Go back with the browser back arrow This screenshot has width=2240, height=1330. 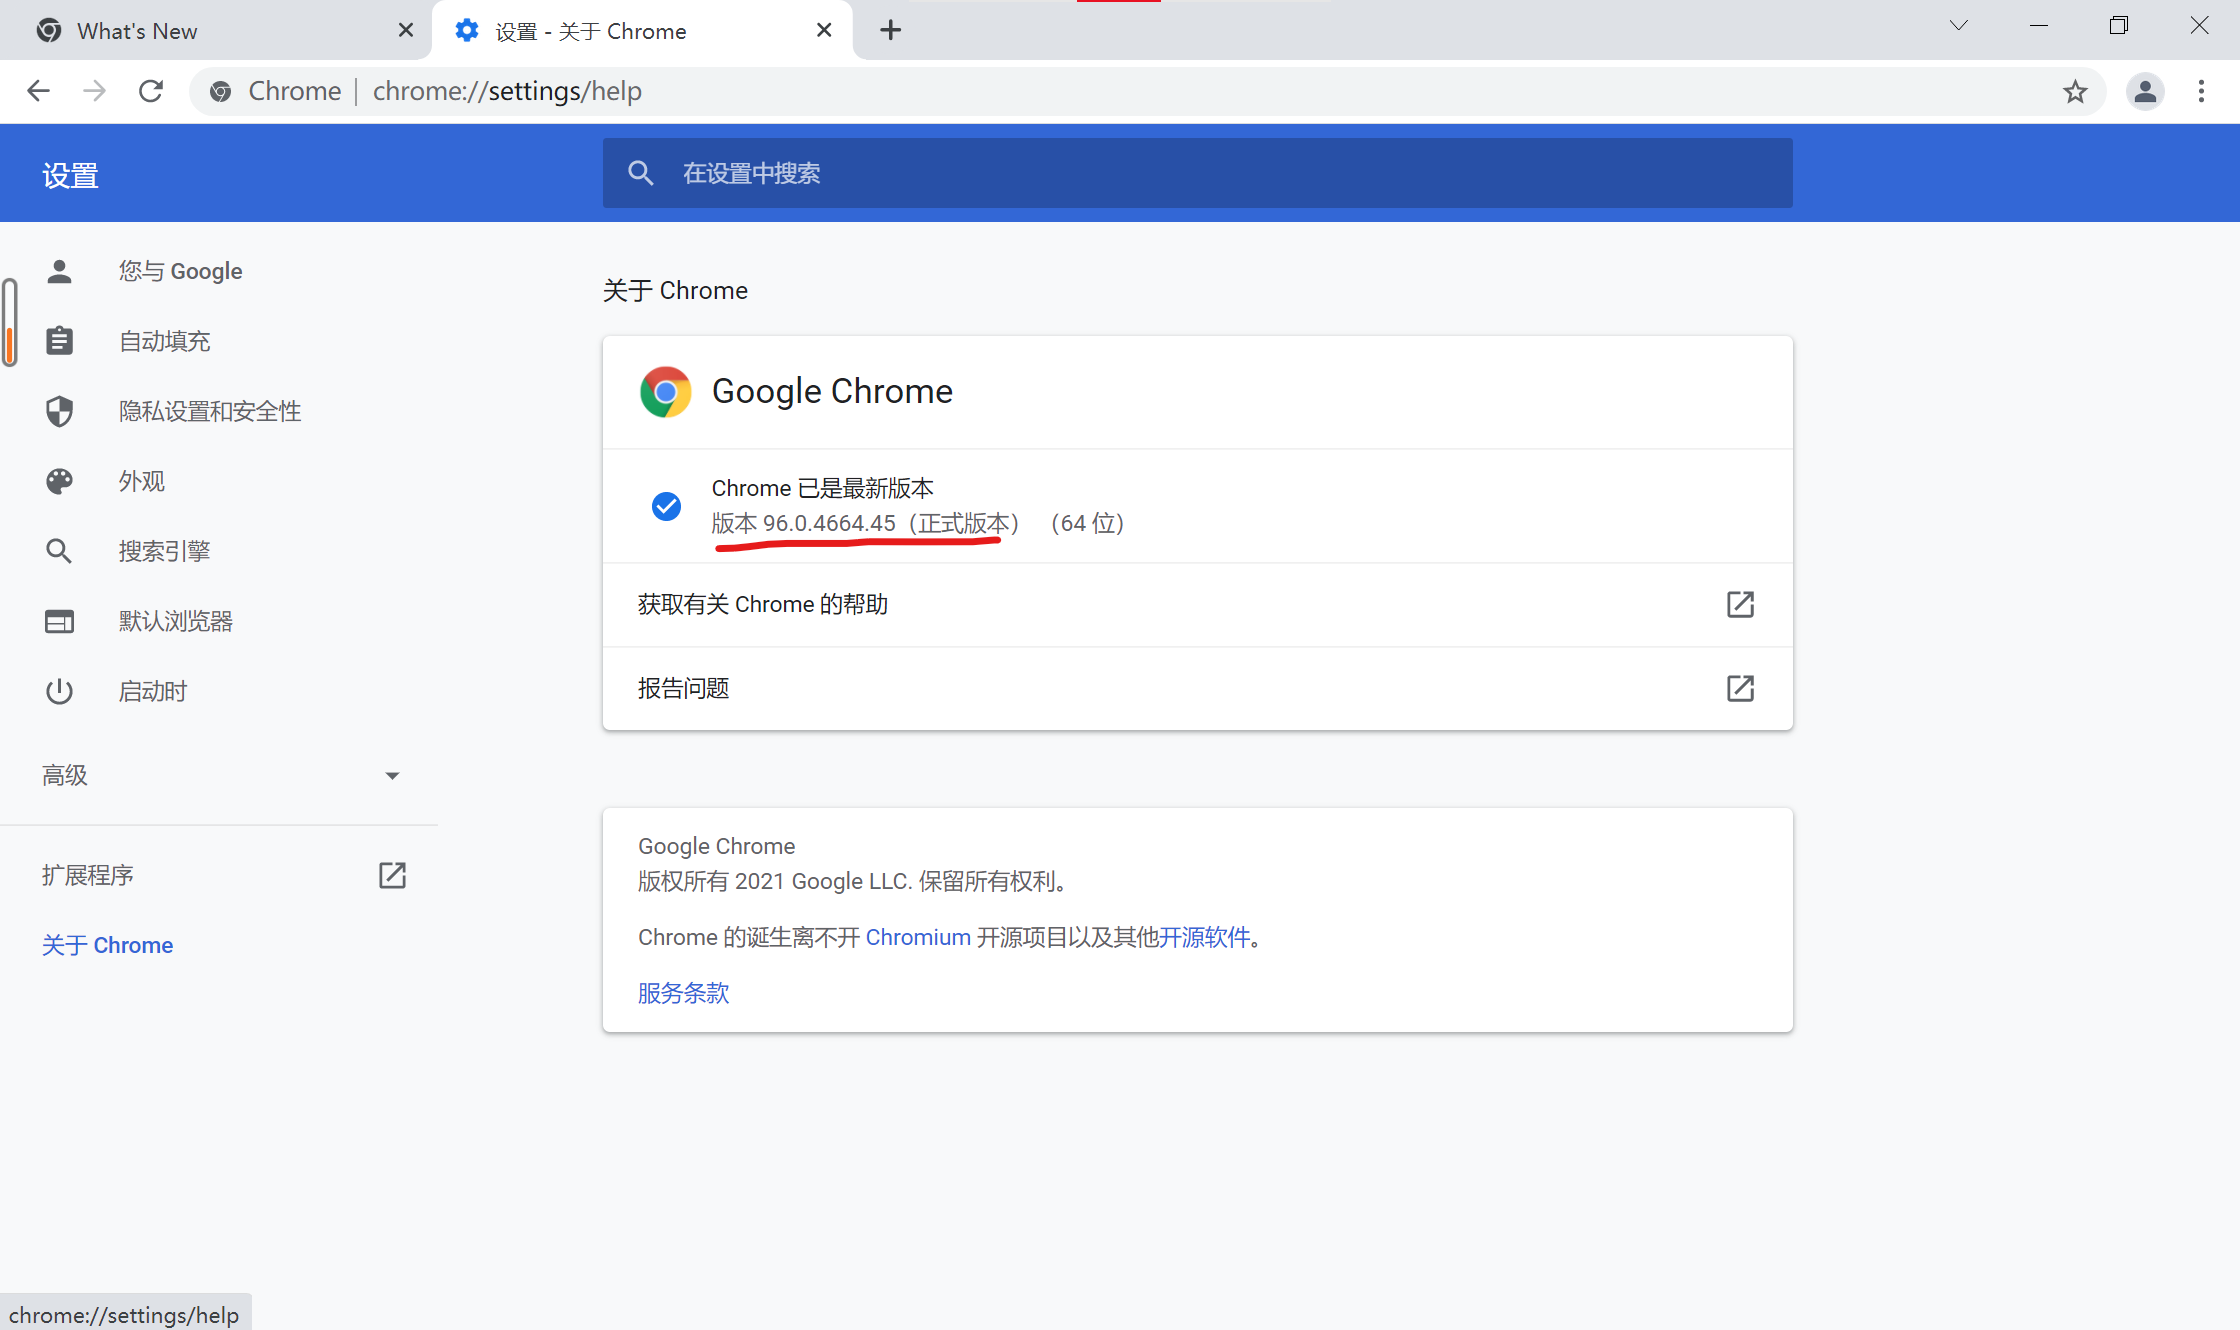tap(38, 91)
